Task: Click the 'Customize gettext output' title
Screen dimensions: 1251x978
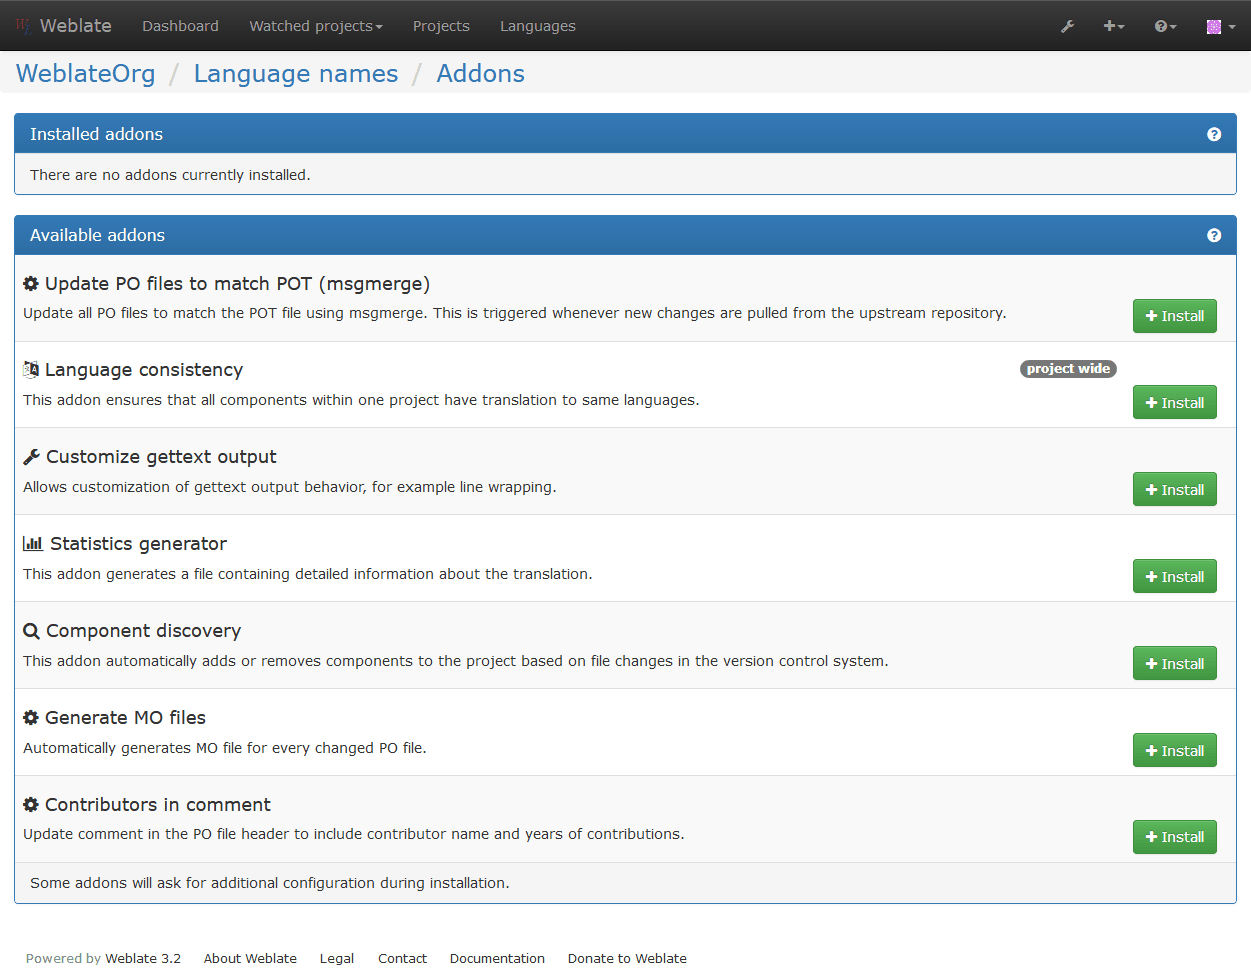Action: (161, 457)
